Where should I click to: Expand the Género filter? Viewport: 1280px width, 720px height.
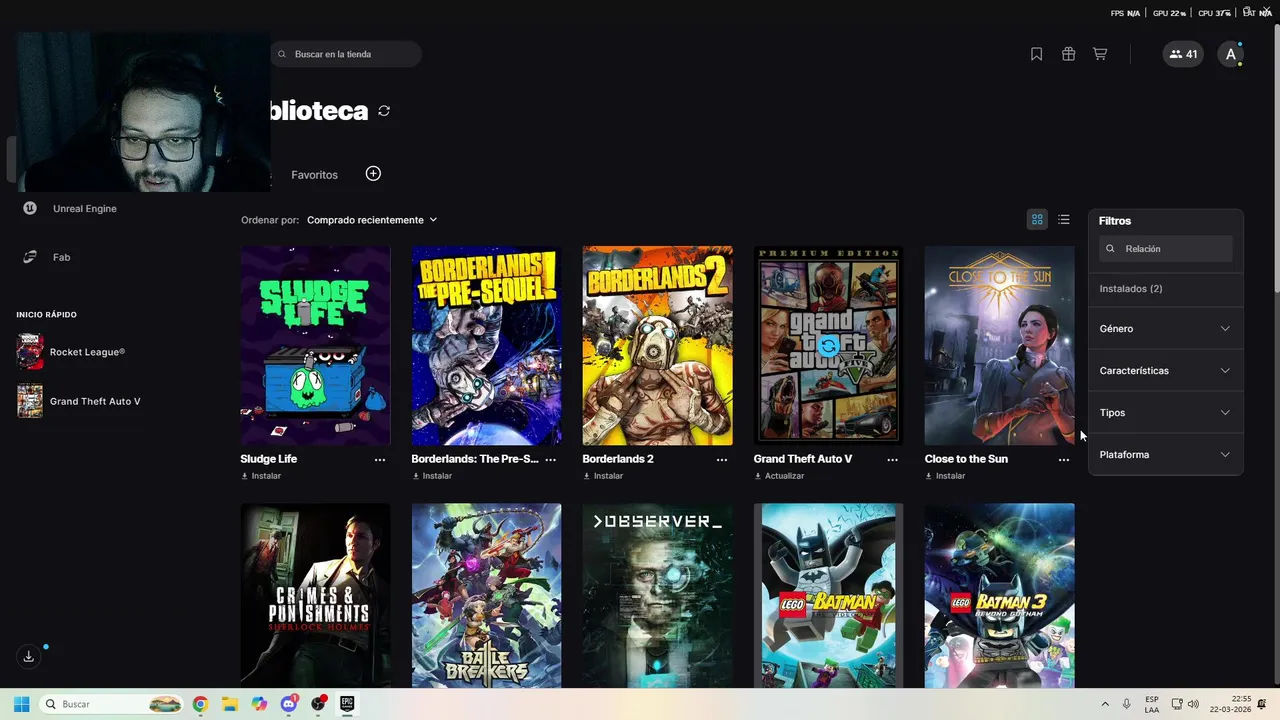(x=1165, y=329)
